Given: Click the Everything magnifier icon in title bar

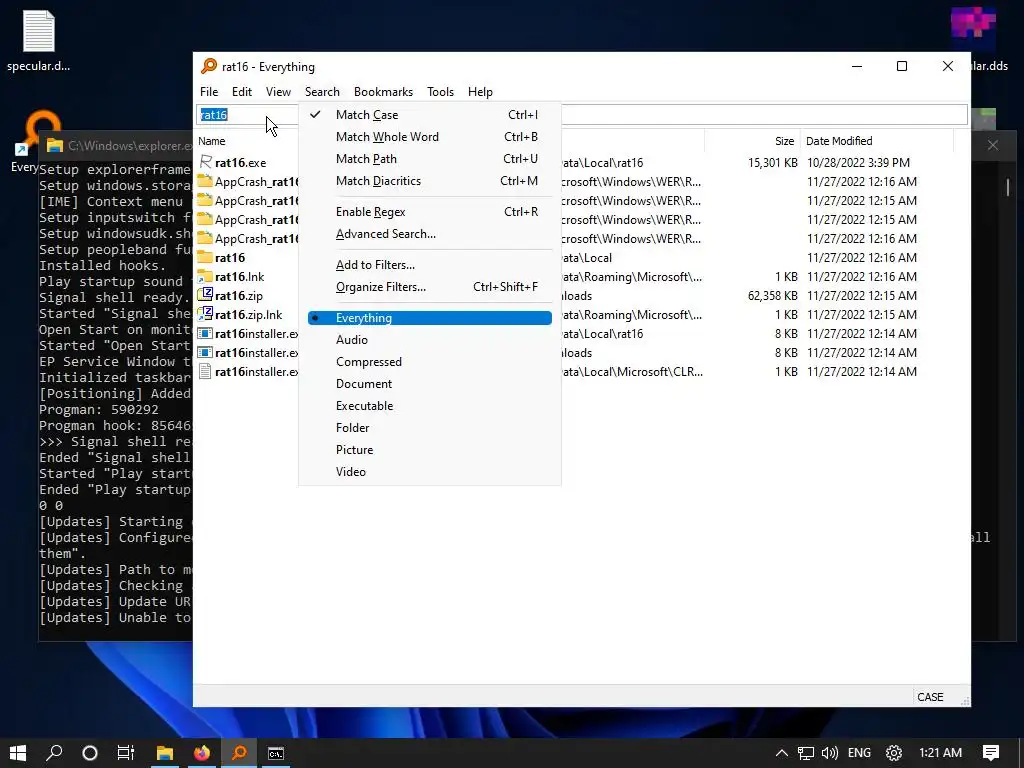Looking at the screenshot, I should pos(209,66).
